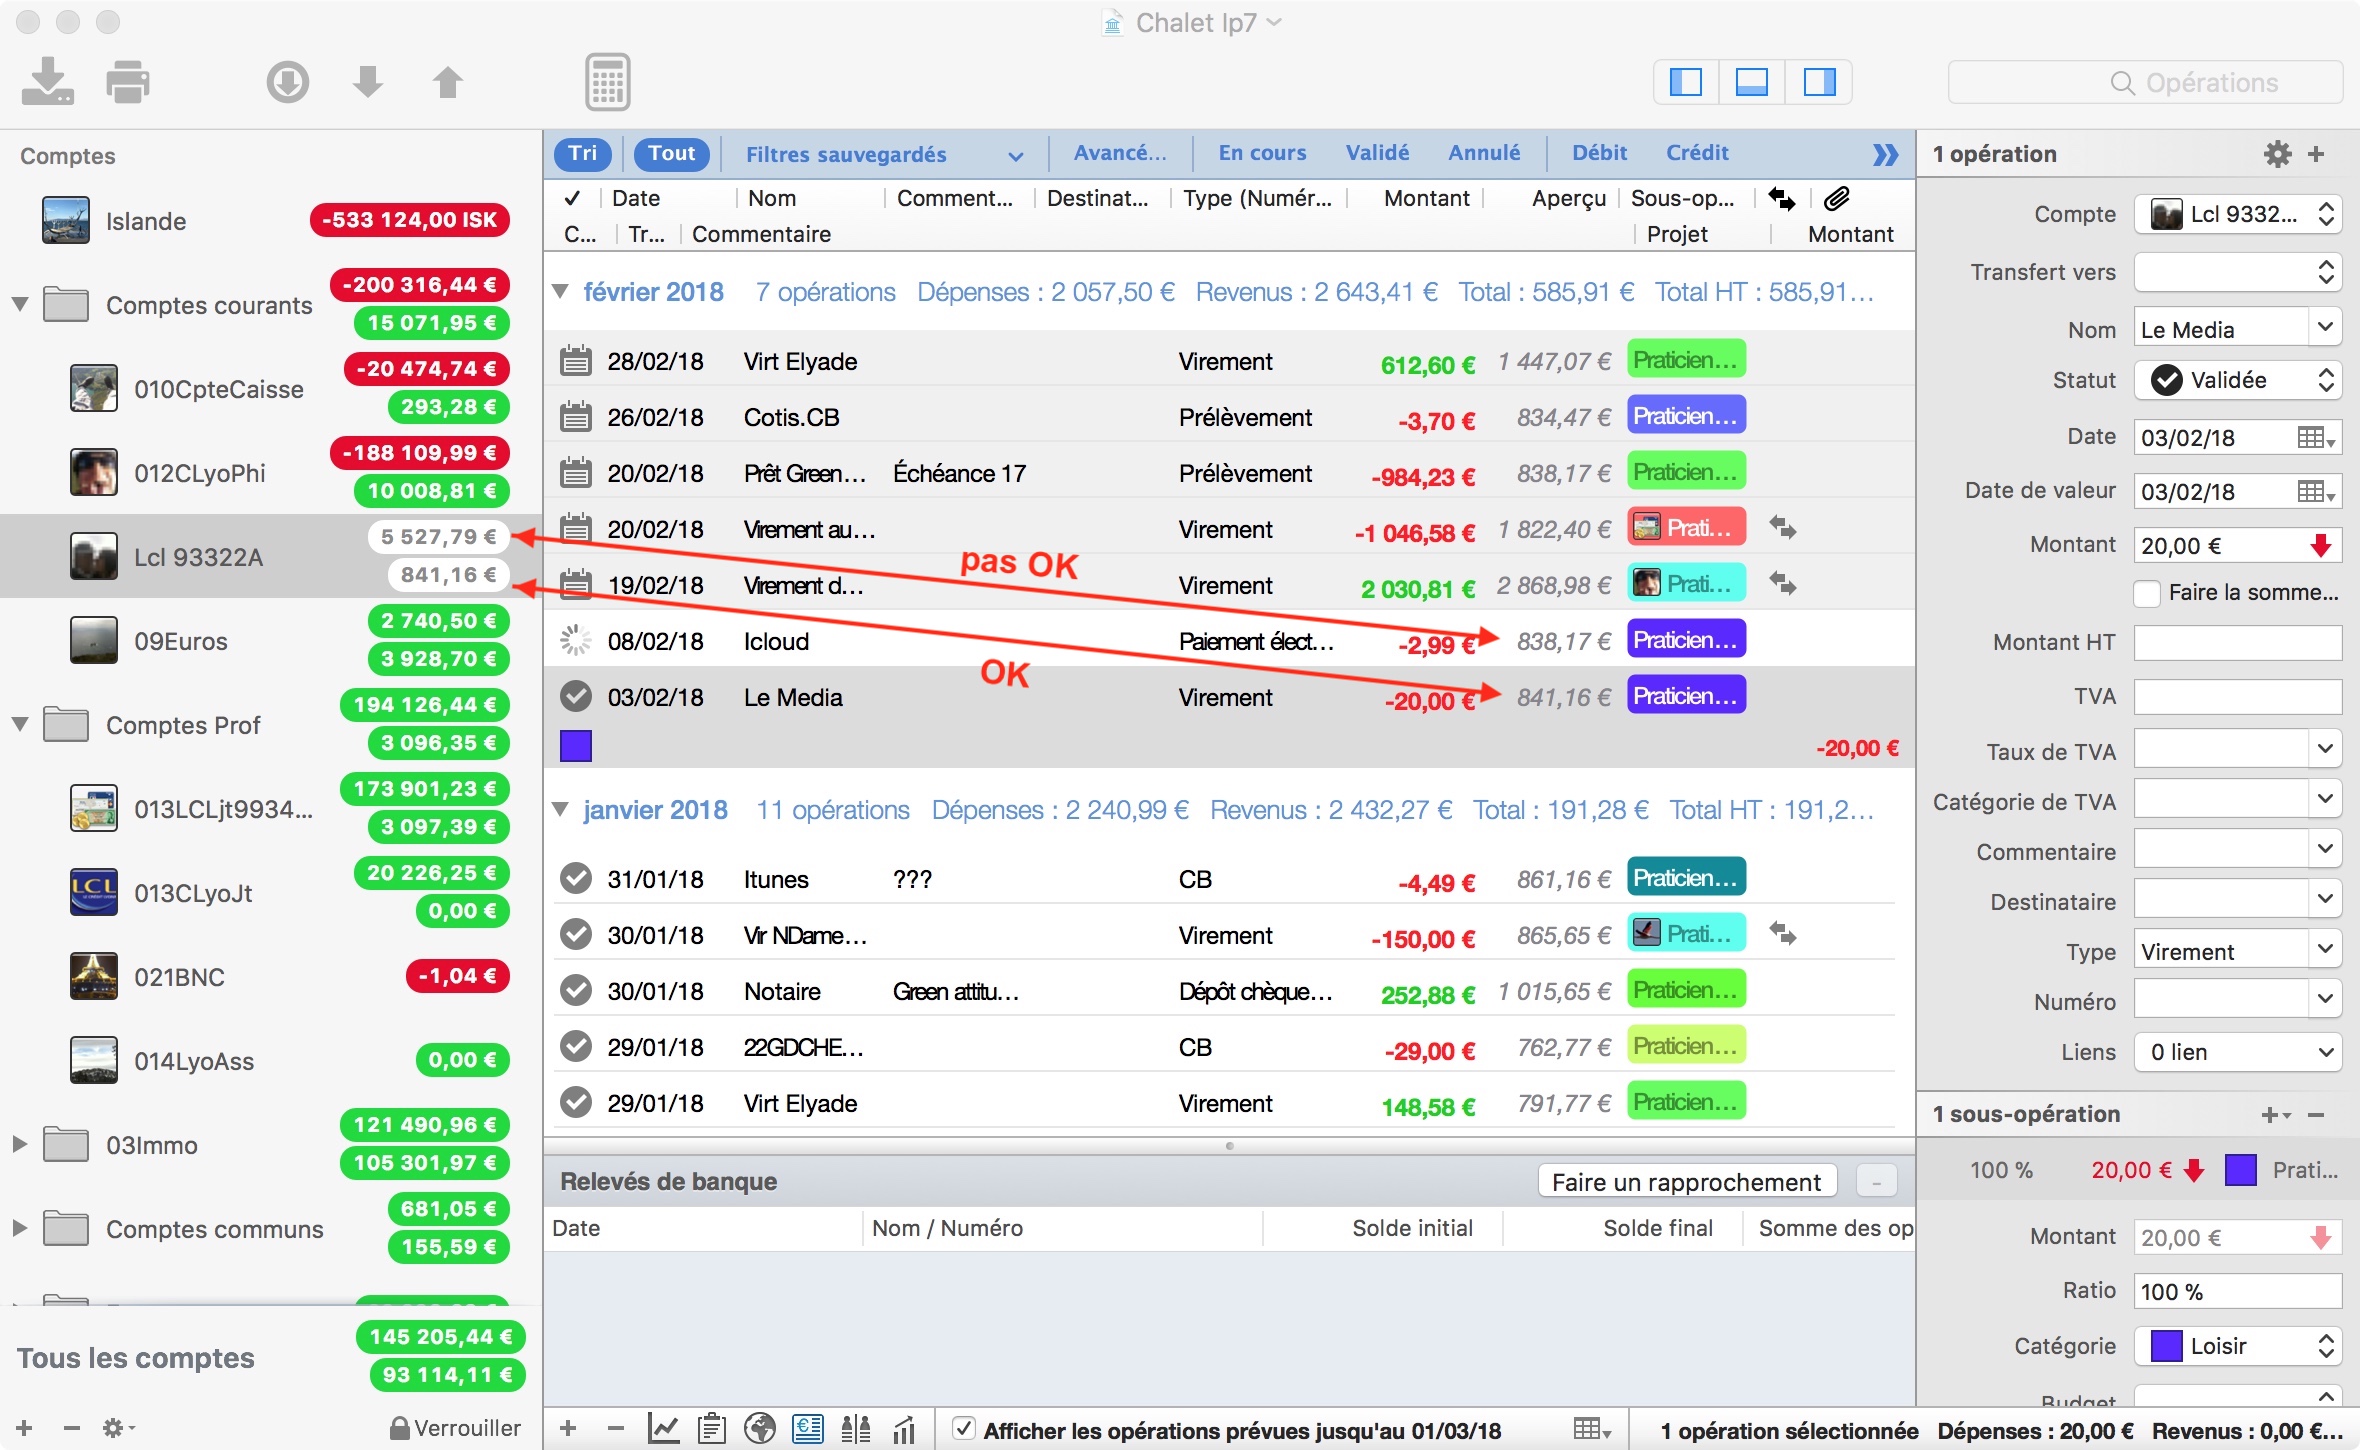Screen dimensions: 2360x1450
Task: Enable the Faire la somme checkbox
Action: (x=2147, y=593)
